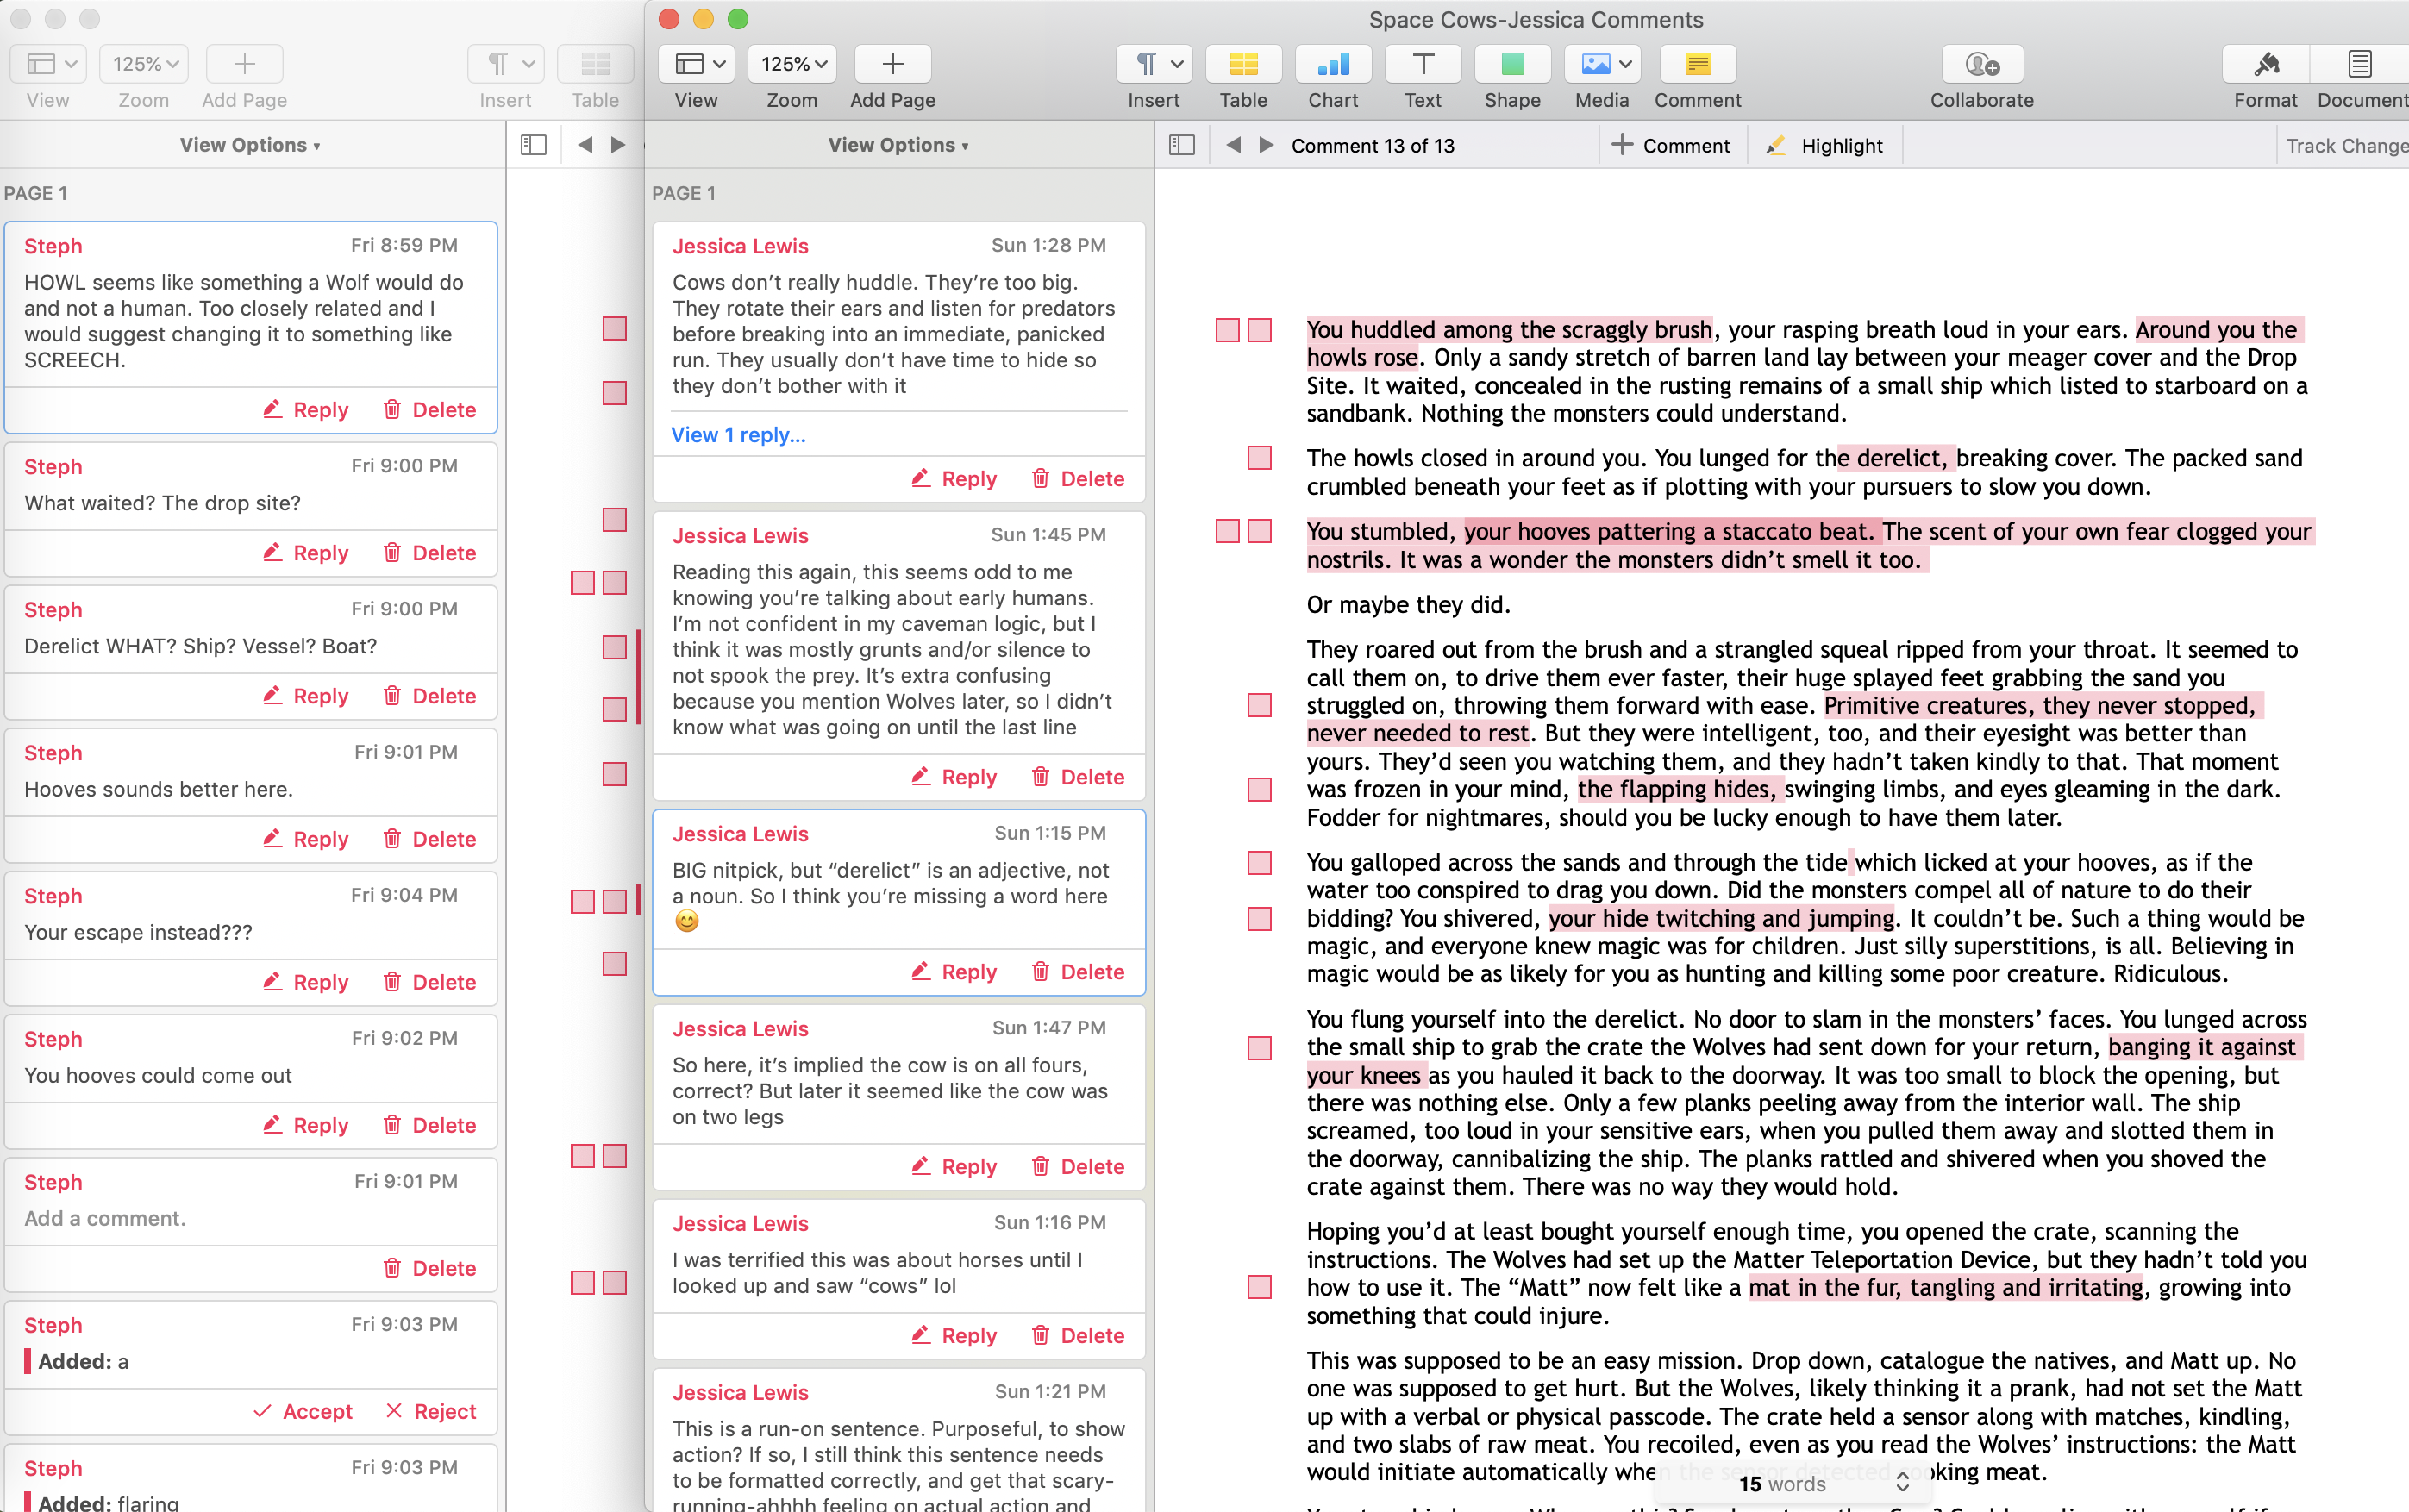Expand View Options in back comments pane

[250, 145]
